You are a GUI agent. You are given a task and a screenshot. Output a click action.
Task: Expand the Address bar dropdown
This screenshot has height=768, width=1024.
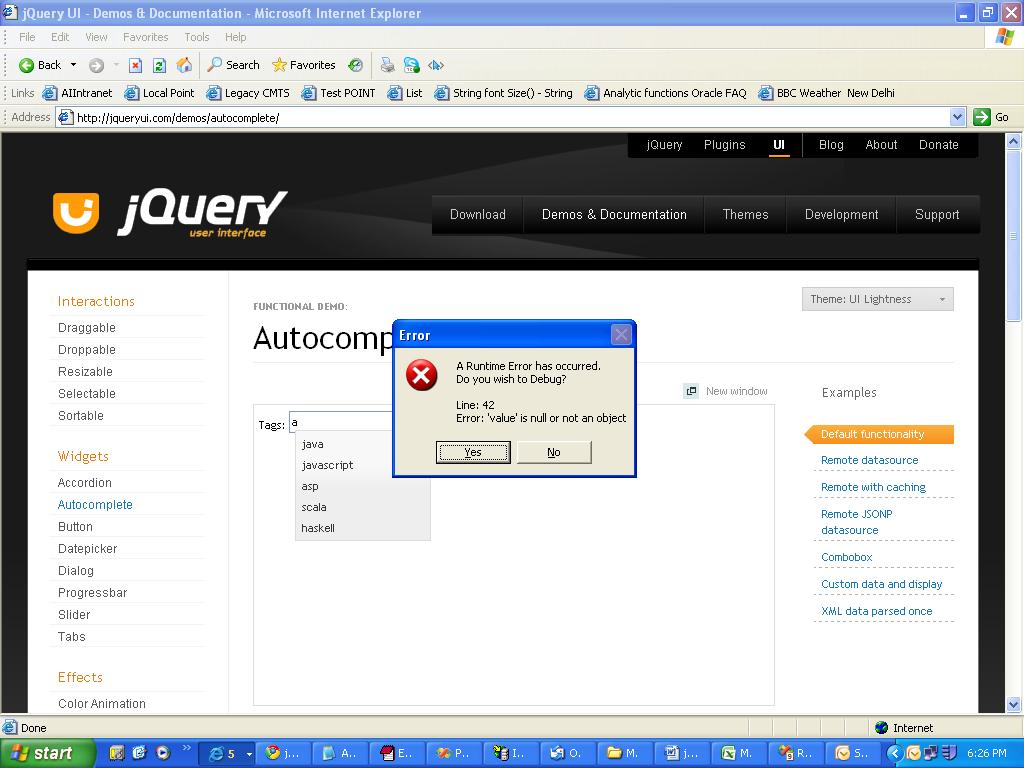coord(957,117)
